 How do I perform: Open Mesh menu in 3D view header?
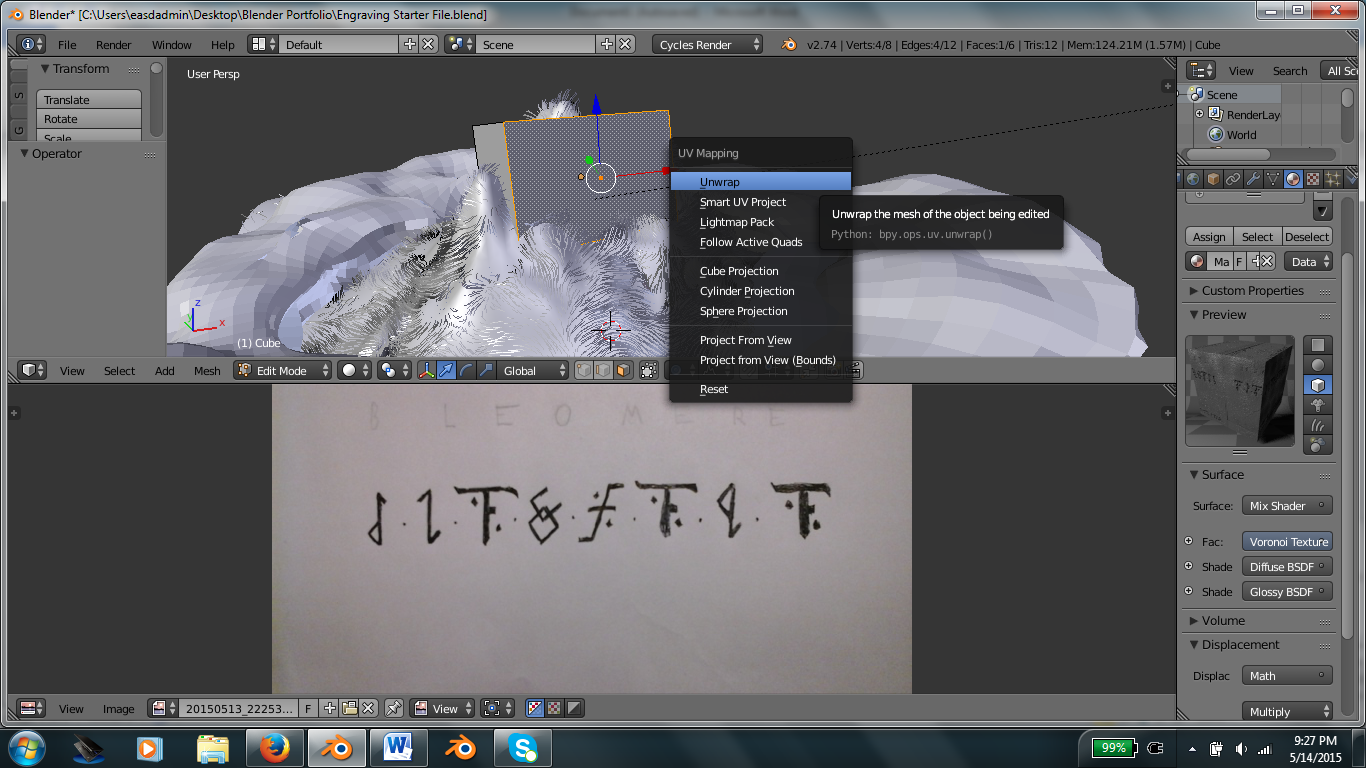click(207, 371)
